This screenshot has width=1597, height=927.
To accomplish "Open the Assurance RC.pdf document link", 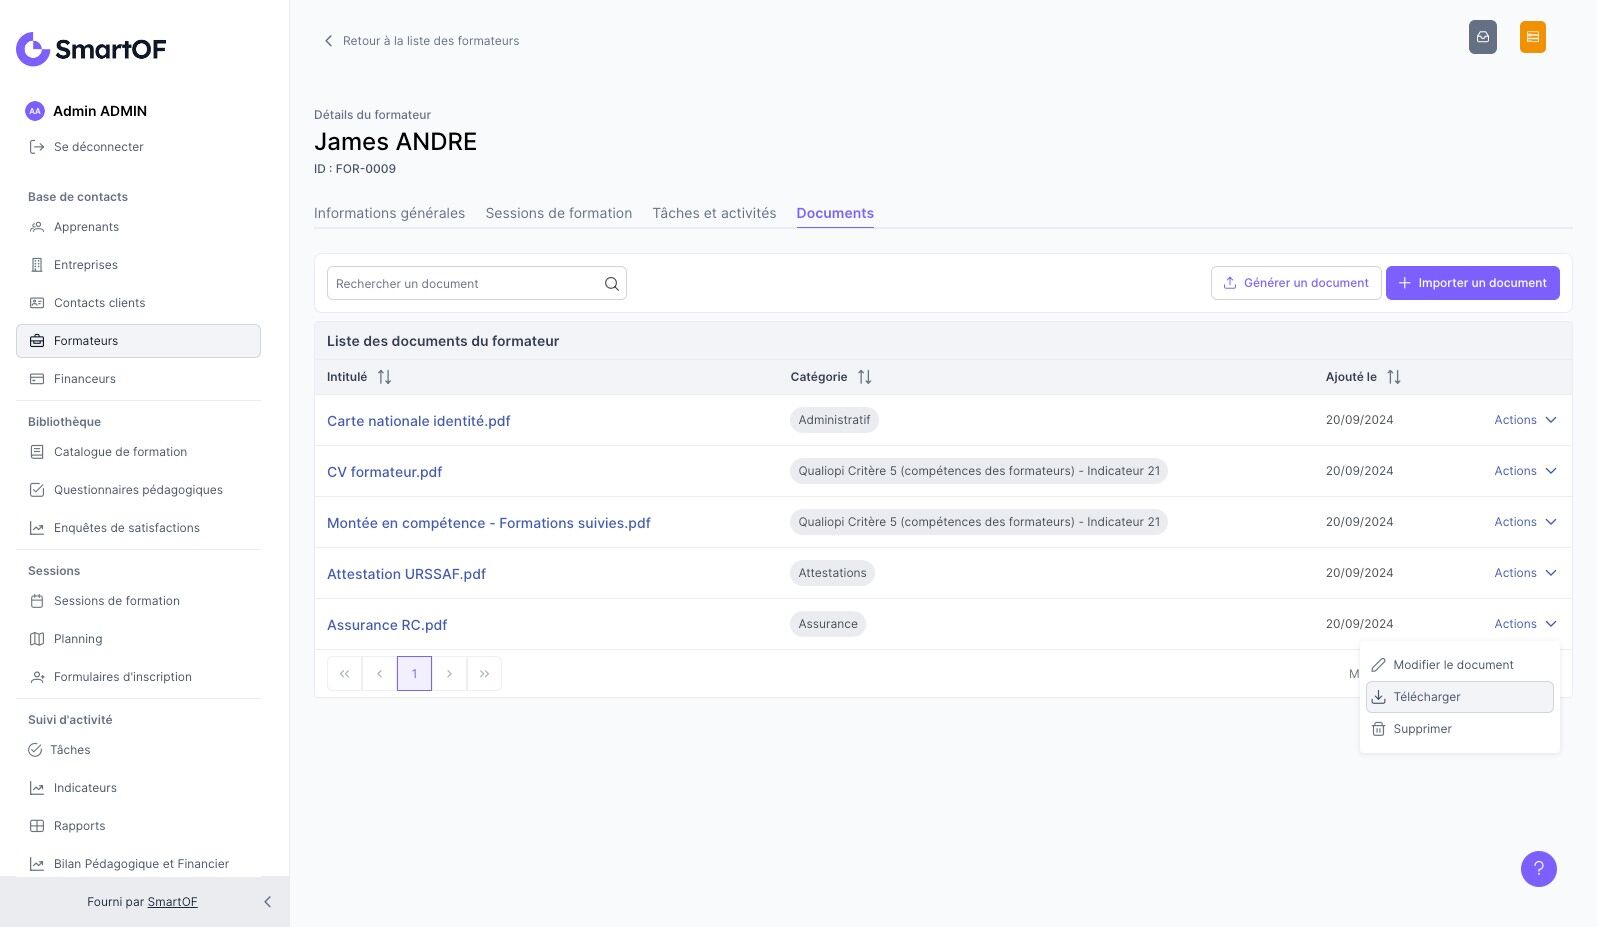I will 387,625.
